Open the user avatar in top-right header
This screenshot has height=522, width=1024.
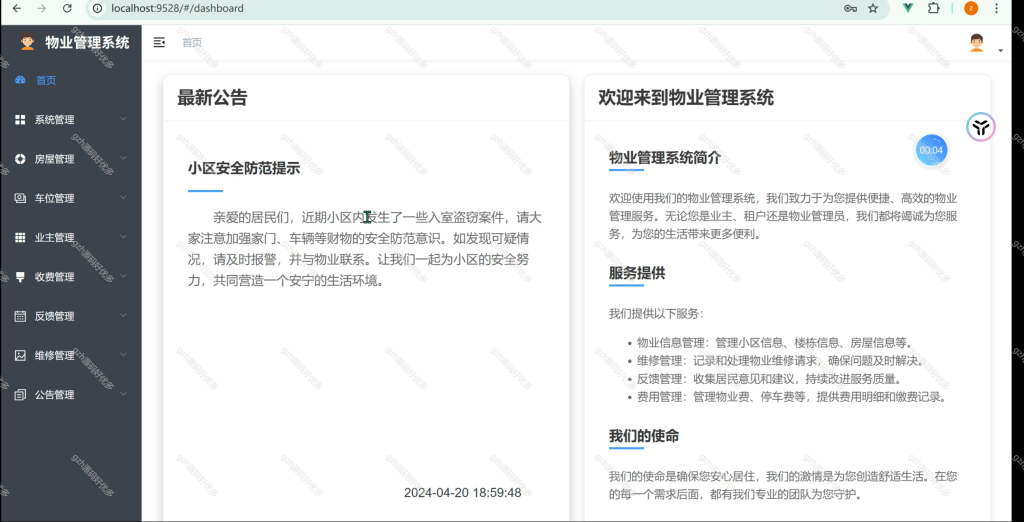976,42
